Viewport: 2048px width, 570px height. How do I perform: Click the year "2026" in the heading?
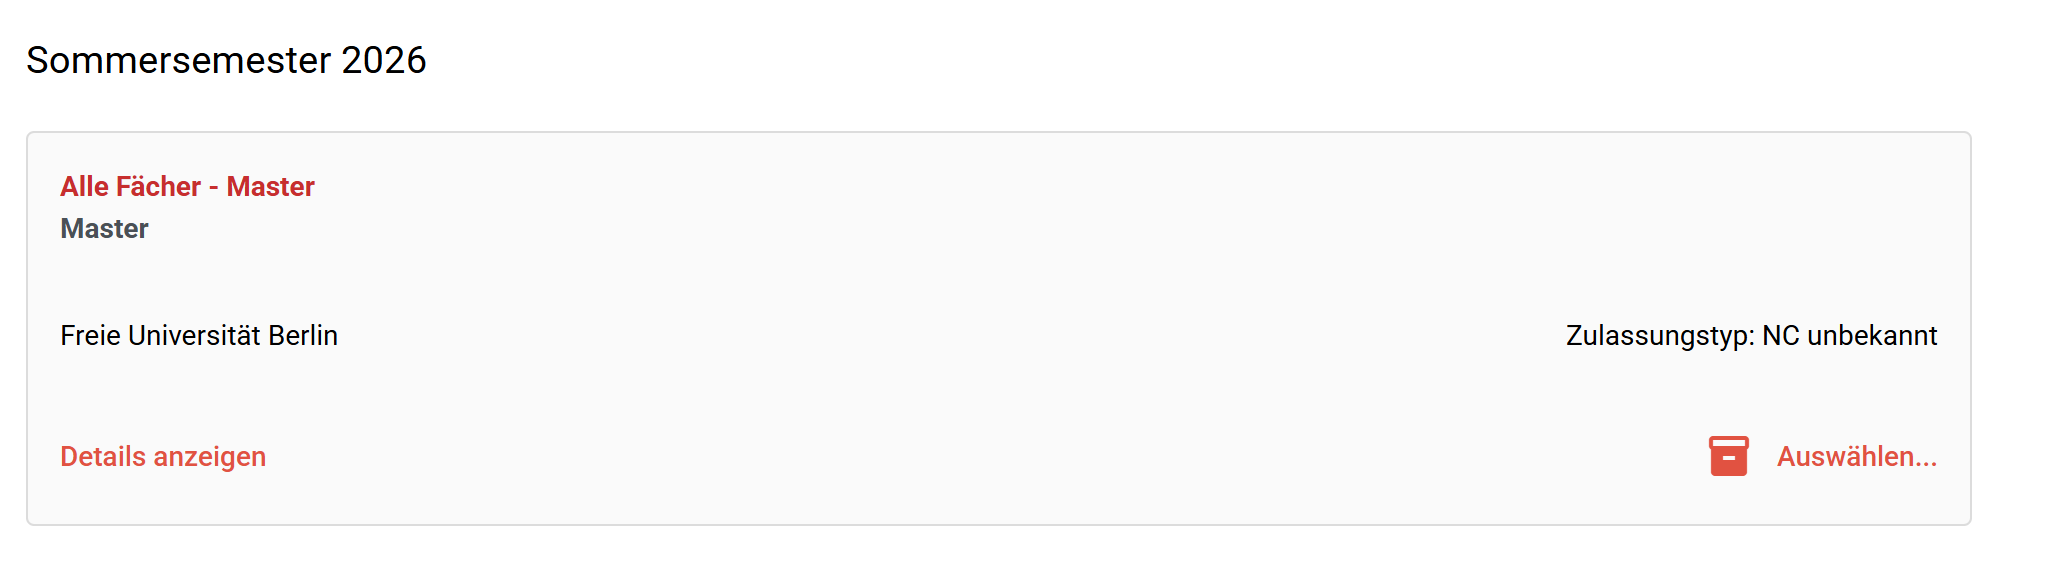click(x=384, y=60)
